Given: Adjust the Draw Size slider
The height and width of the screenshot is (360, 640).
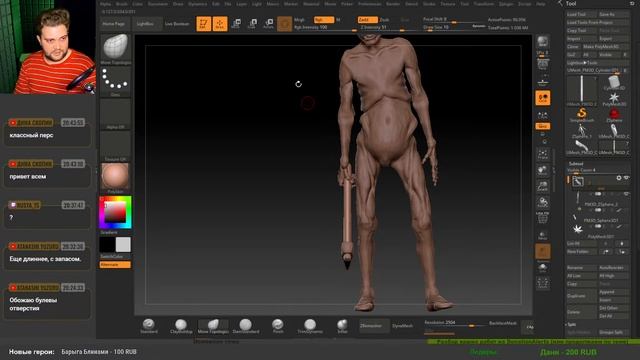Looking at the screenshot, I should (x=451, y=27).
